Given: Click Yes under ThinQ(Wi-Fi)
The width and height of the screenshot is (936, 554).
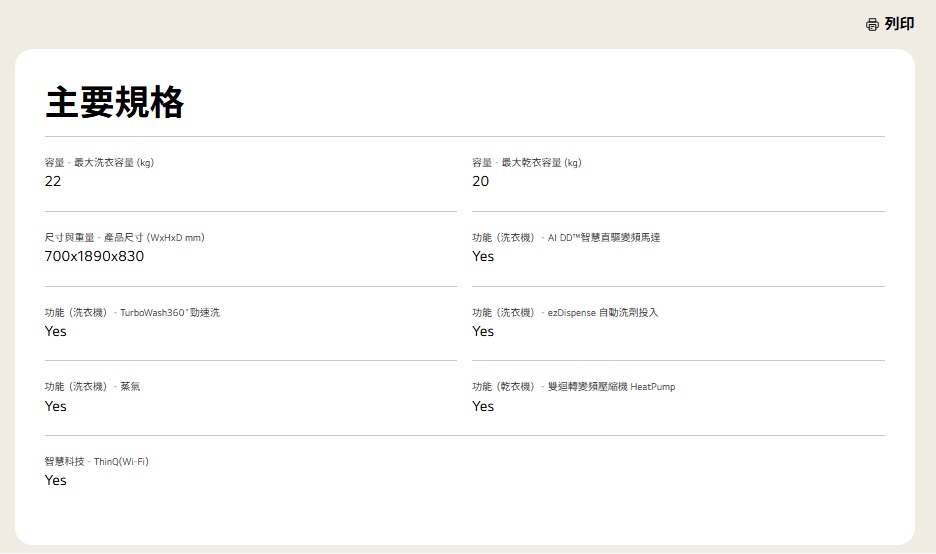Looking at the screenshot, I should (56, 480).
